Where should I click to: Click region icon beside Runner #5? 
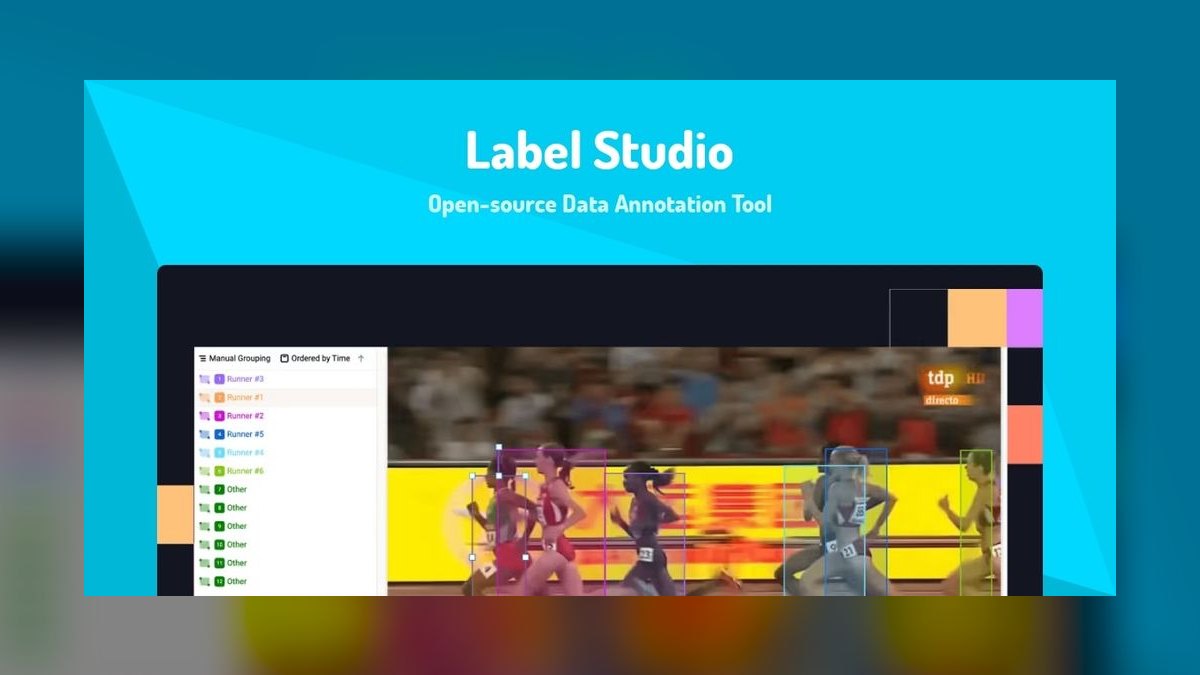click(204, 434)
